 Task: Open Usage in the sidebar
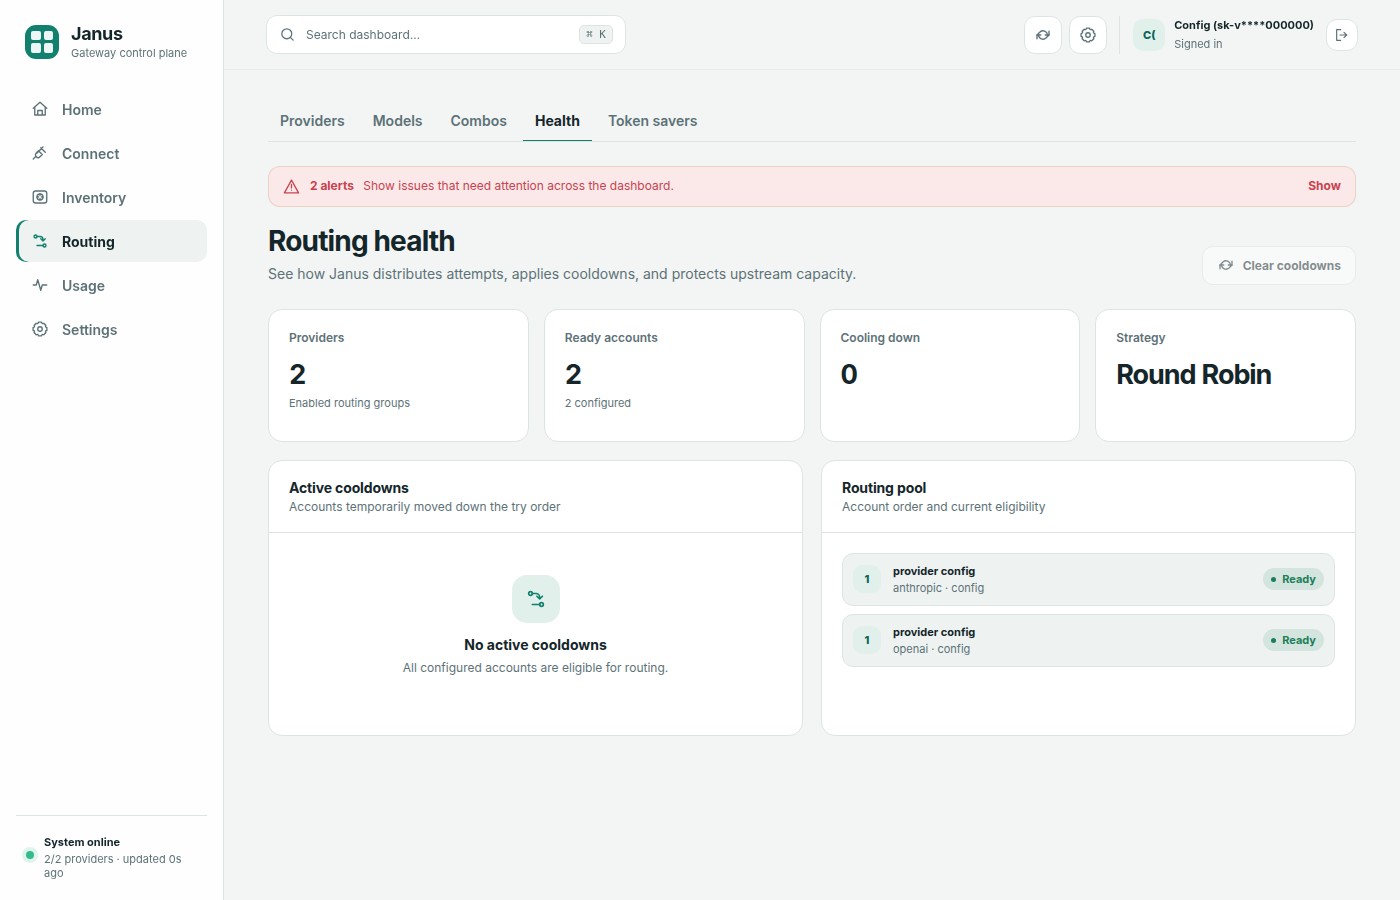[x=112, y=285]
